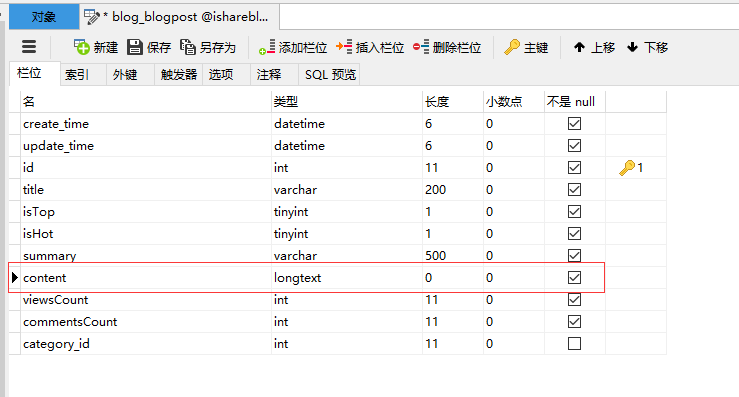Click length value 500 for summary
This screenshot has width=739, height=397.
453,256
